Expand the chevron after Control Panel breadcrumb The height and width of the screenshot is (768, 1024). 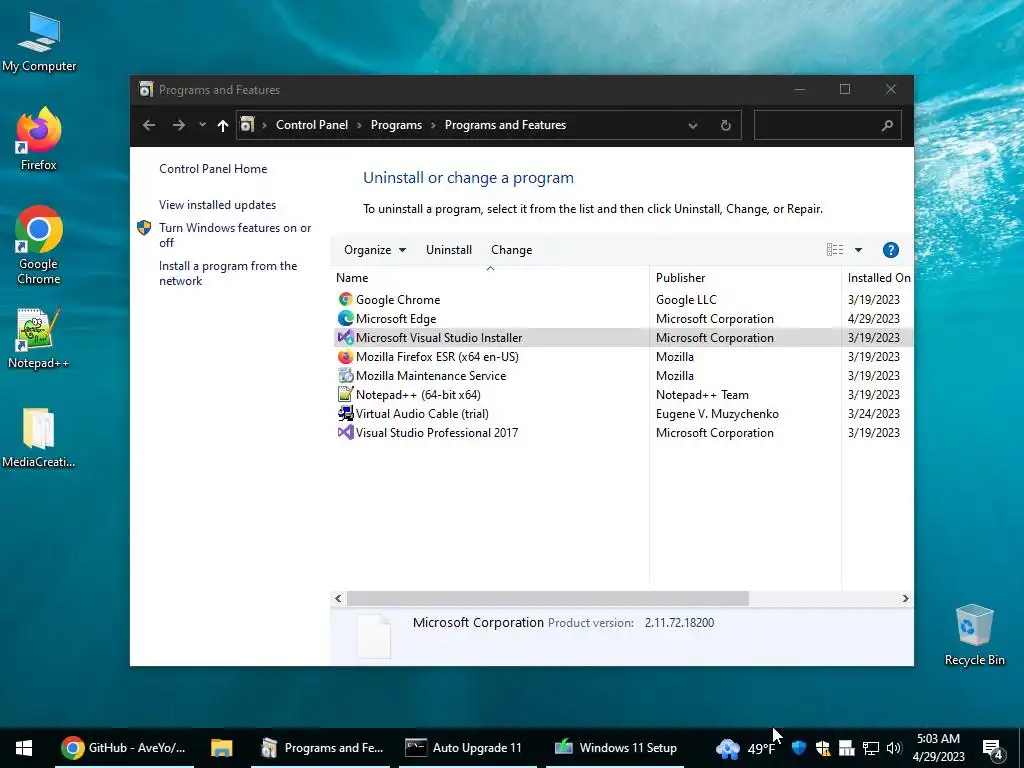coord(359,125)
